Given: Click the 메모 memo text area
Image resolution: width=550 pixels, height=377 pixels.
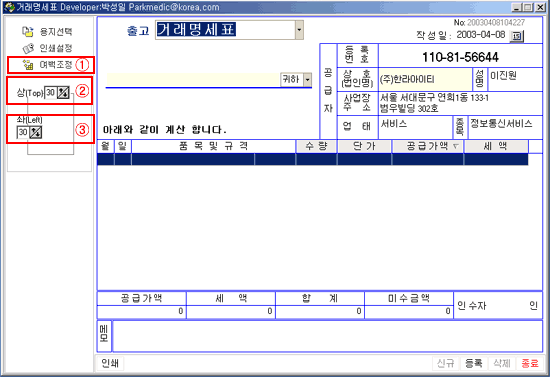Looking at the screenshot, I should (327, 336).
